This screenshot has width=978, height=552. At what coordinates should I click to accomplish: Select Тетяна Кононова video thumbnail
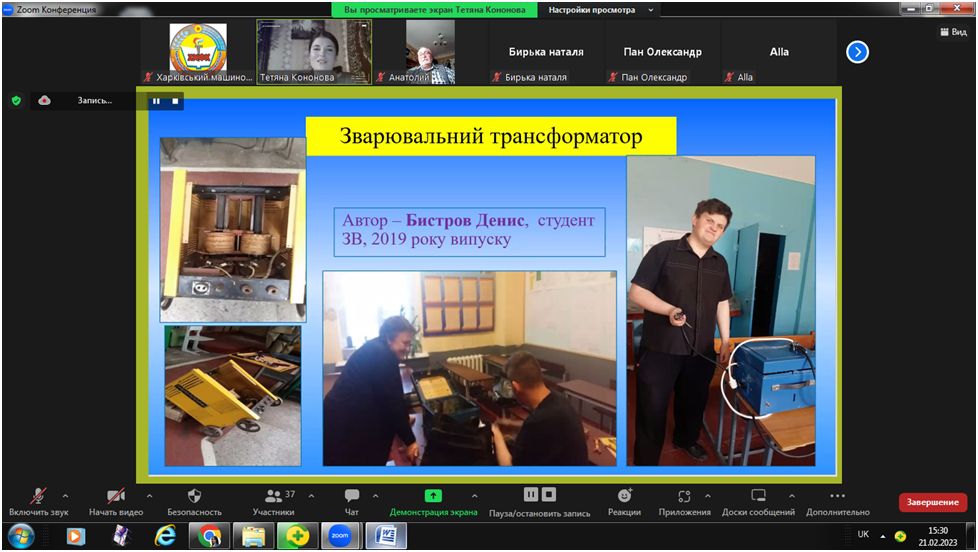[314, 52]
